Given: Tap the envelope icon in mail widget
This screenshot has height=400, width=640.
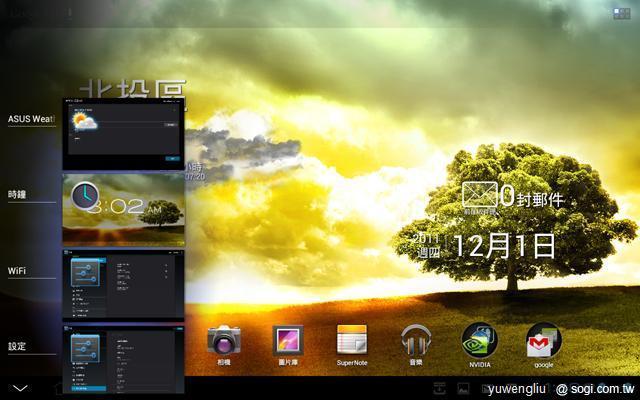Looking at the screenshot, I should [x=480, y=195].
